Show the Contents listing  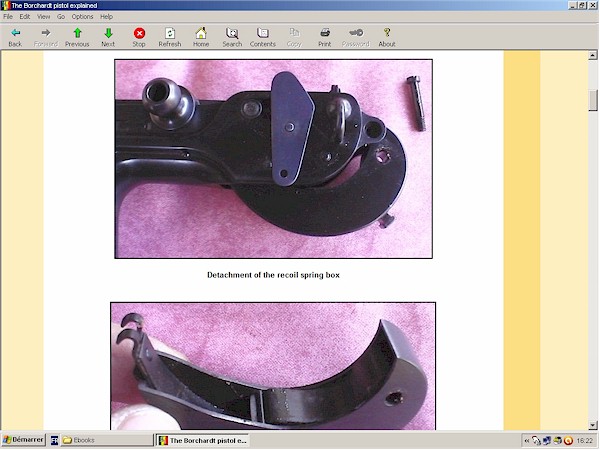coord(263,37)
